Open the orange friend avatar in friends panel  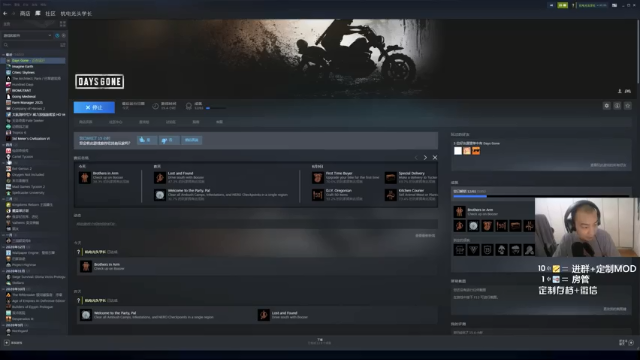click(476, 151)
